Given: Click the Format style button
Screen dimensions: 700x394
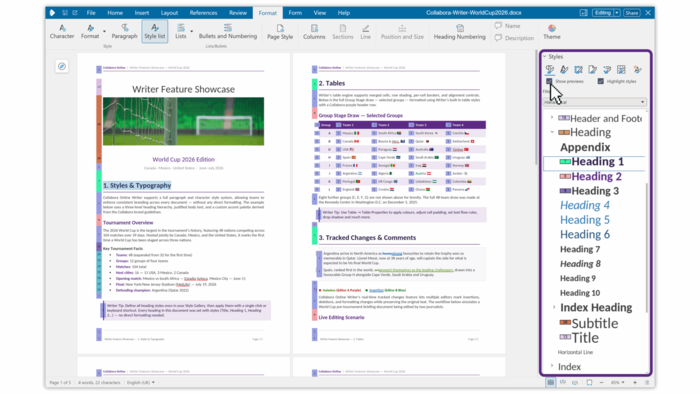Looking at the screenshot, I should 90,32.
